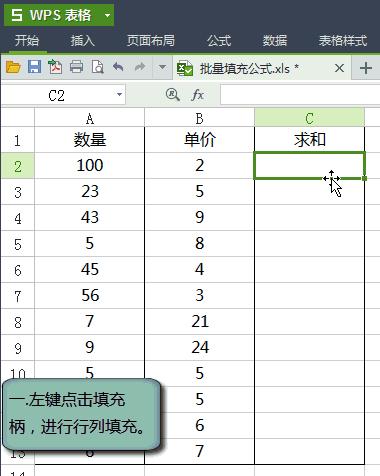Select cell B9 containing 24
This screenshot has height=476, width=380.
(199, 348)
